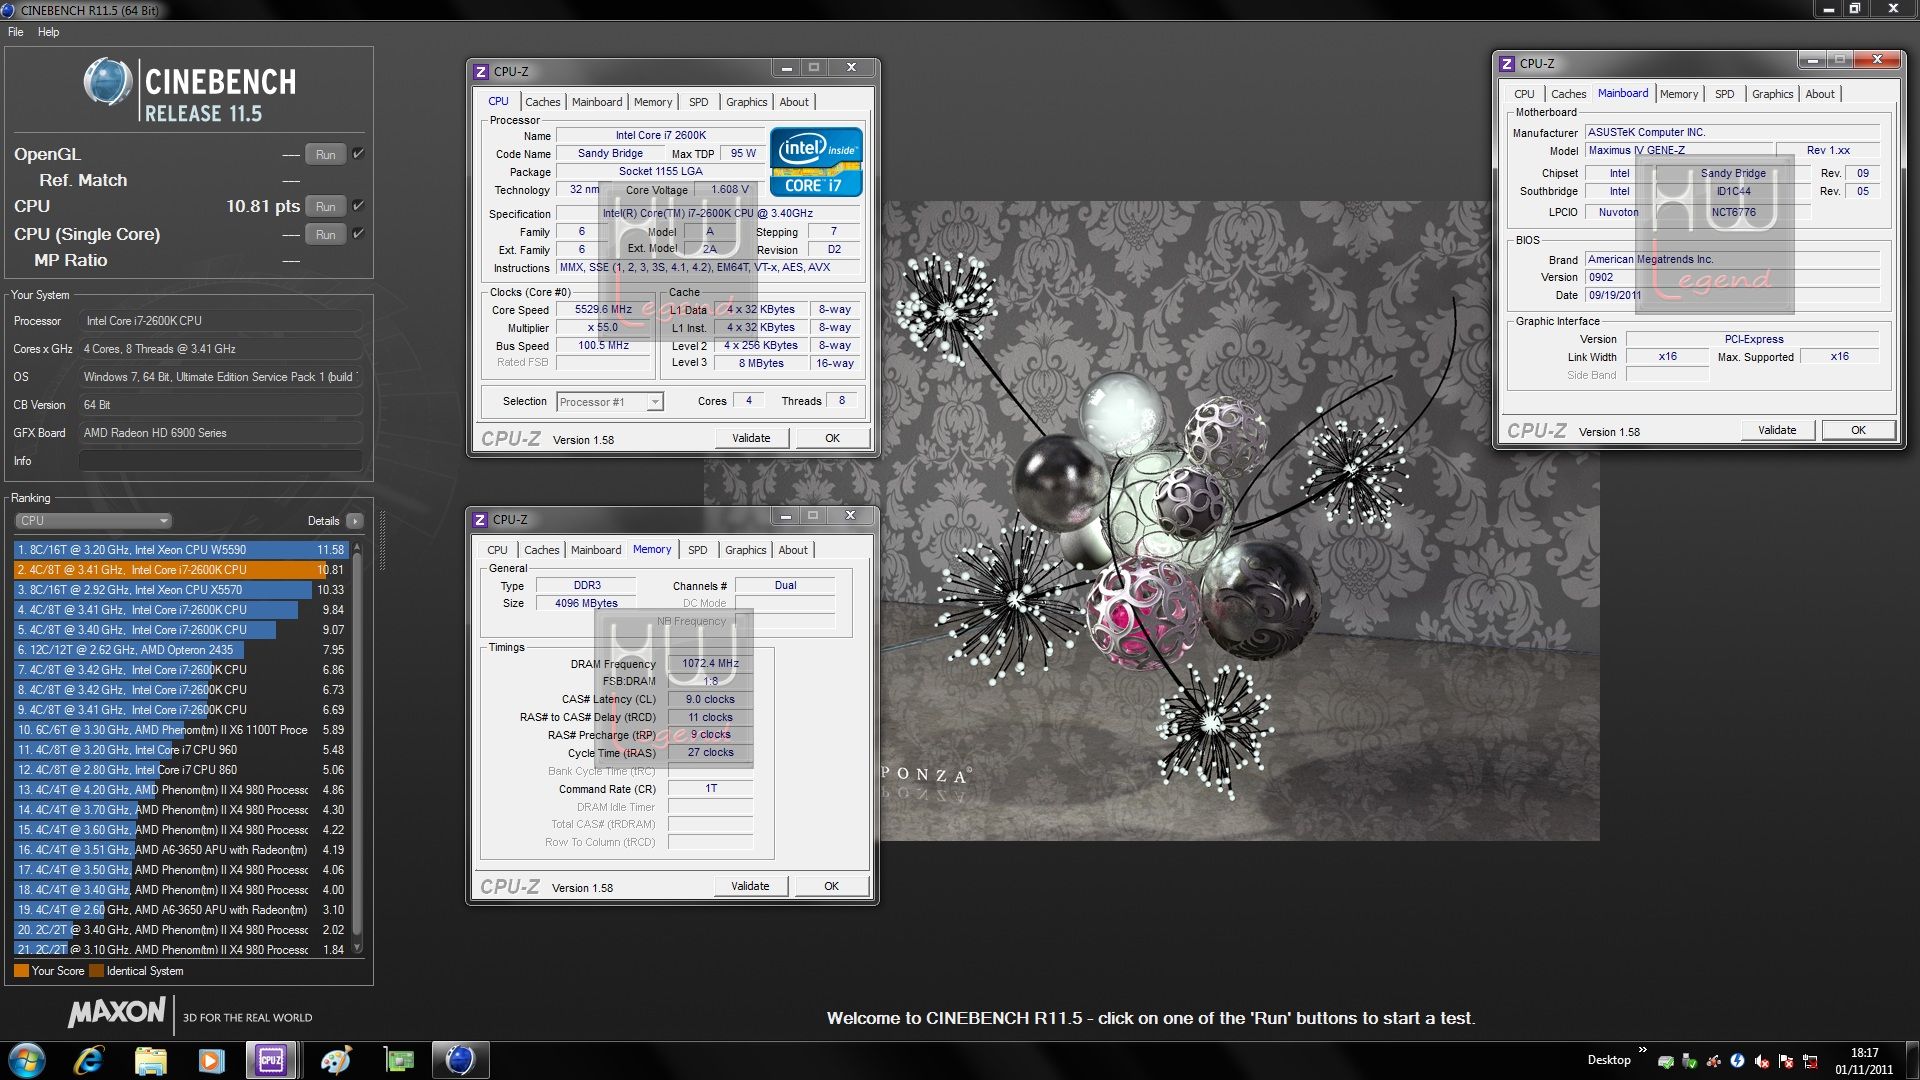Click the Core Speed 5529.6 MHz value

point(604,310)
